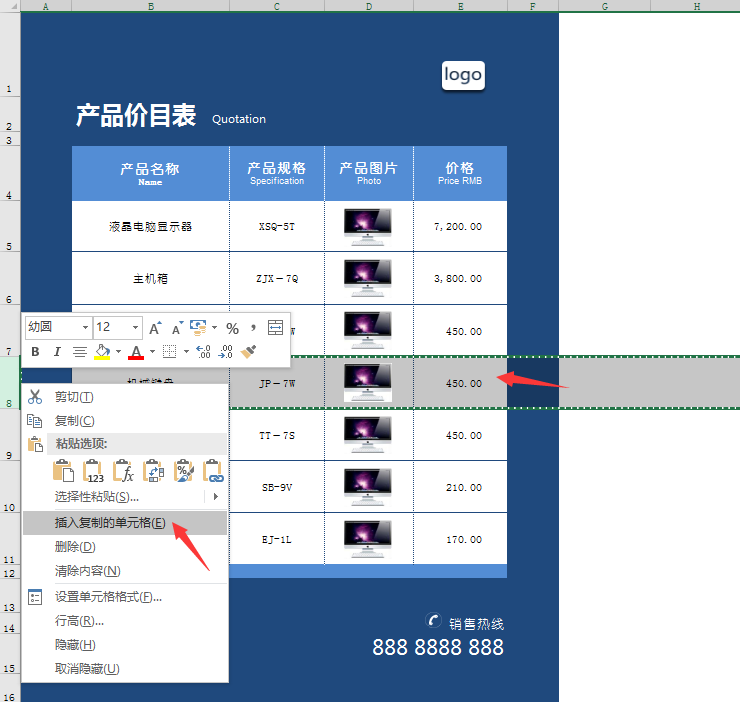
Task: Decrease font size with small A
Action: click(177, 328)
